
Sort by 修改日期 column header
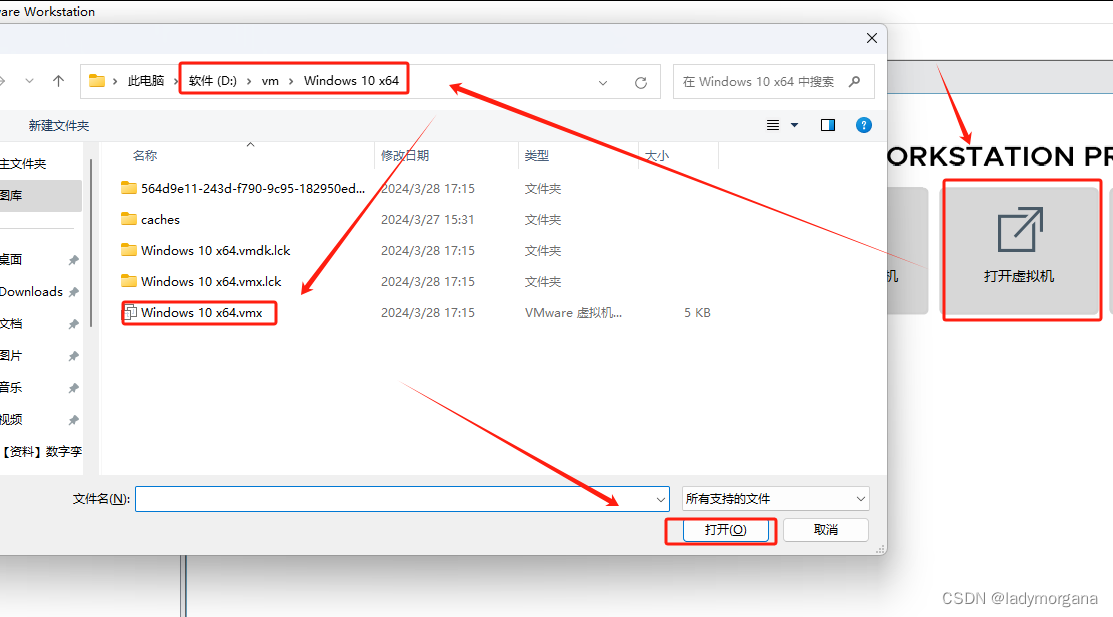coord(405,155)
